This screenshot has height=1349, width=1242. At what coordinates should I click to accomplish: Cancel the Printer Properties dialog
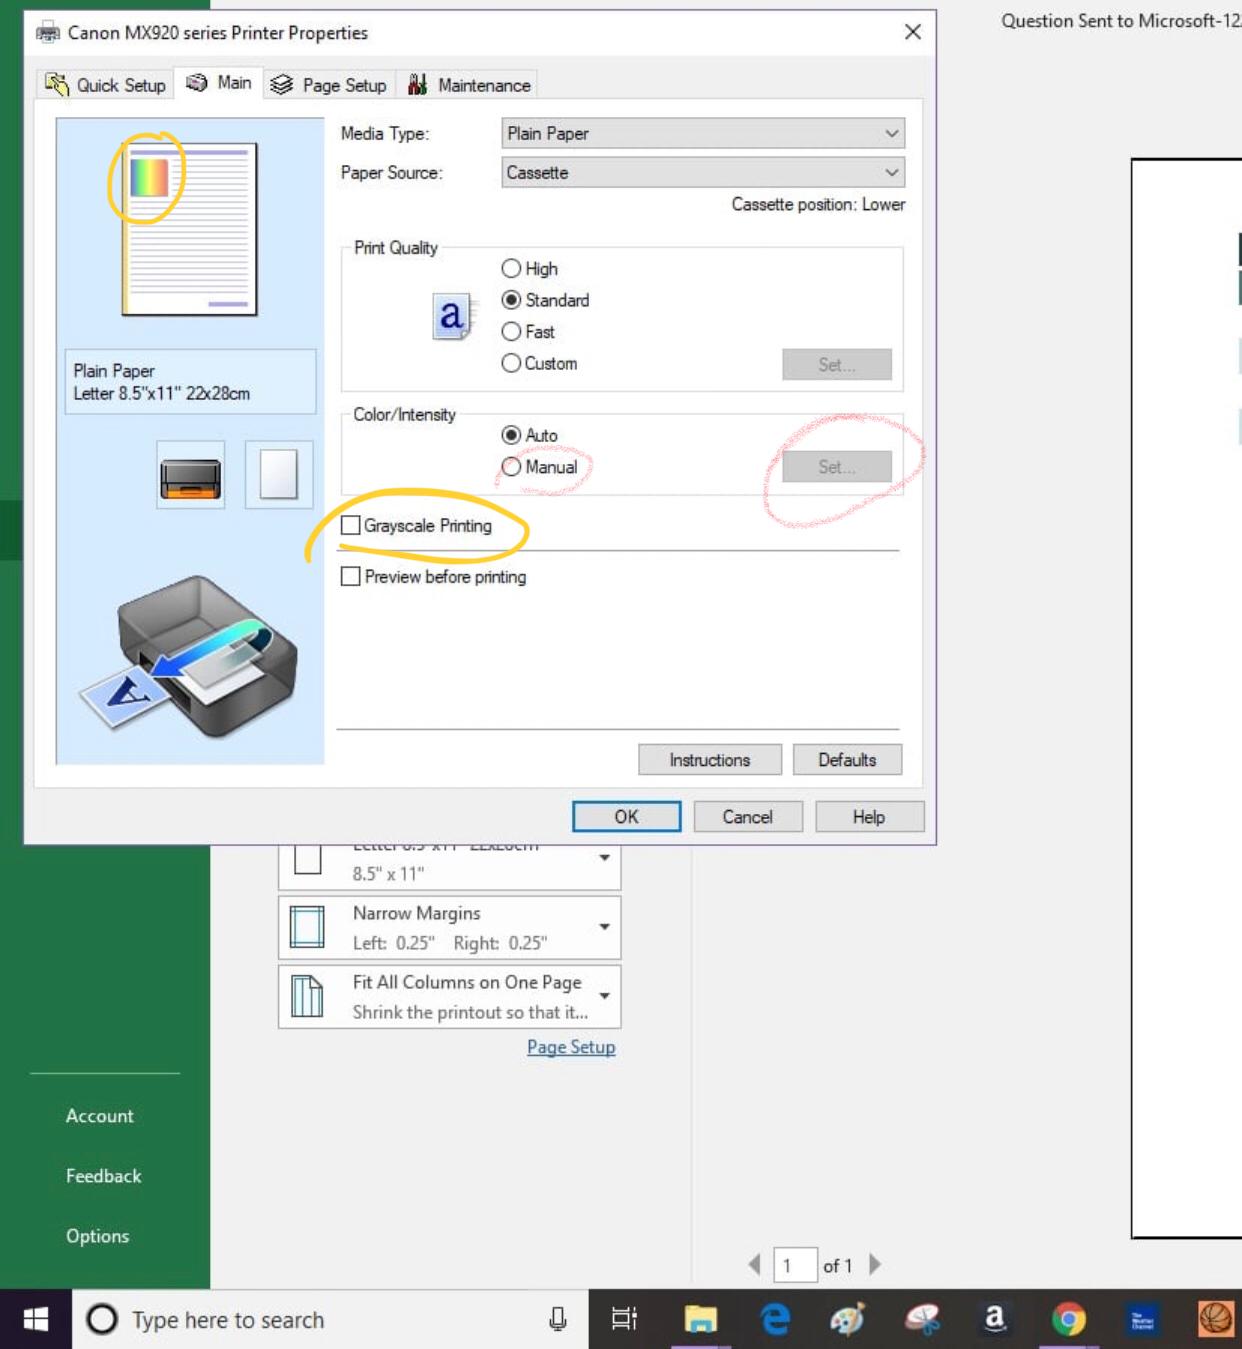click(x=748, y=817)
